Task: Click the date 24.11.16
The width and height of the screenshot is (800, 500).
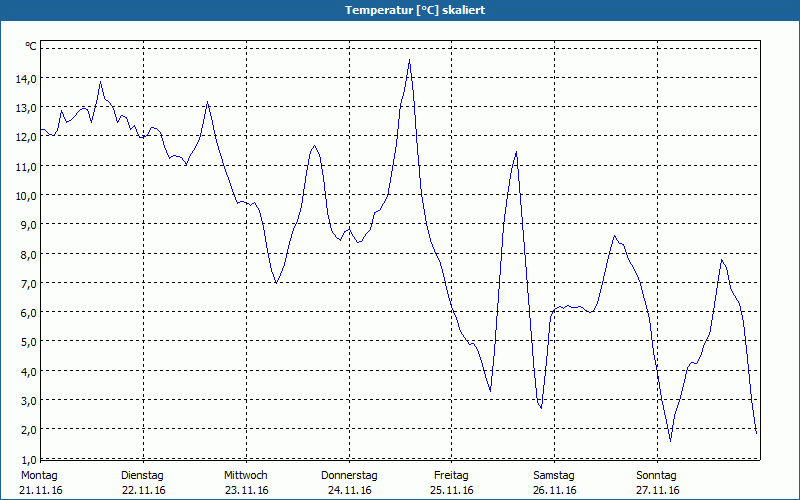Action: point(349,490)
